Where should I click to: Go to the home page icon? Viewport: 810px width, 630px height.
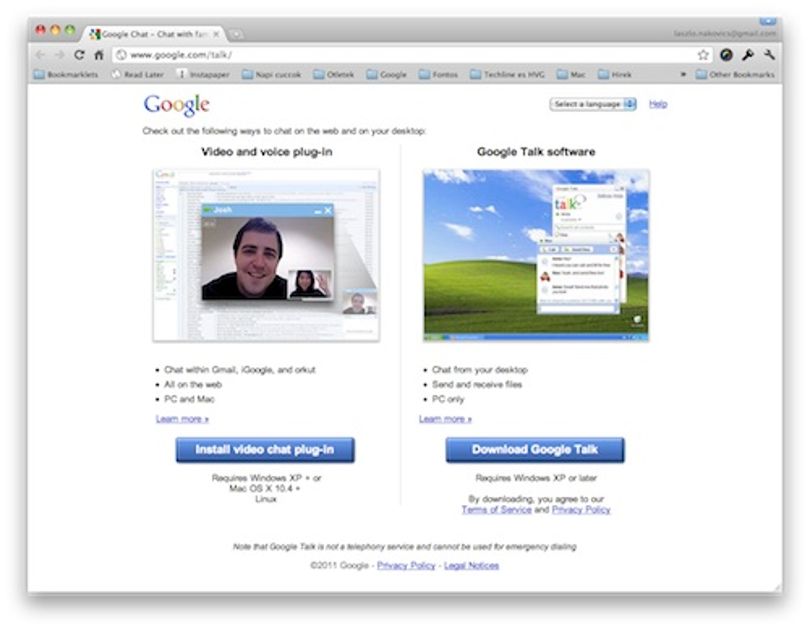99,55
